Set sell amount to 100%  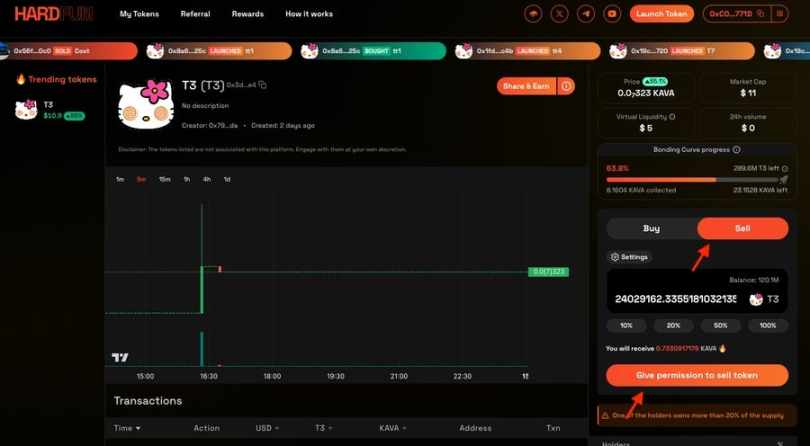click(x=768, y=326)
